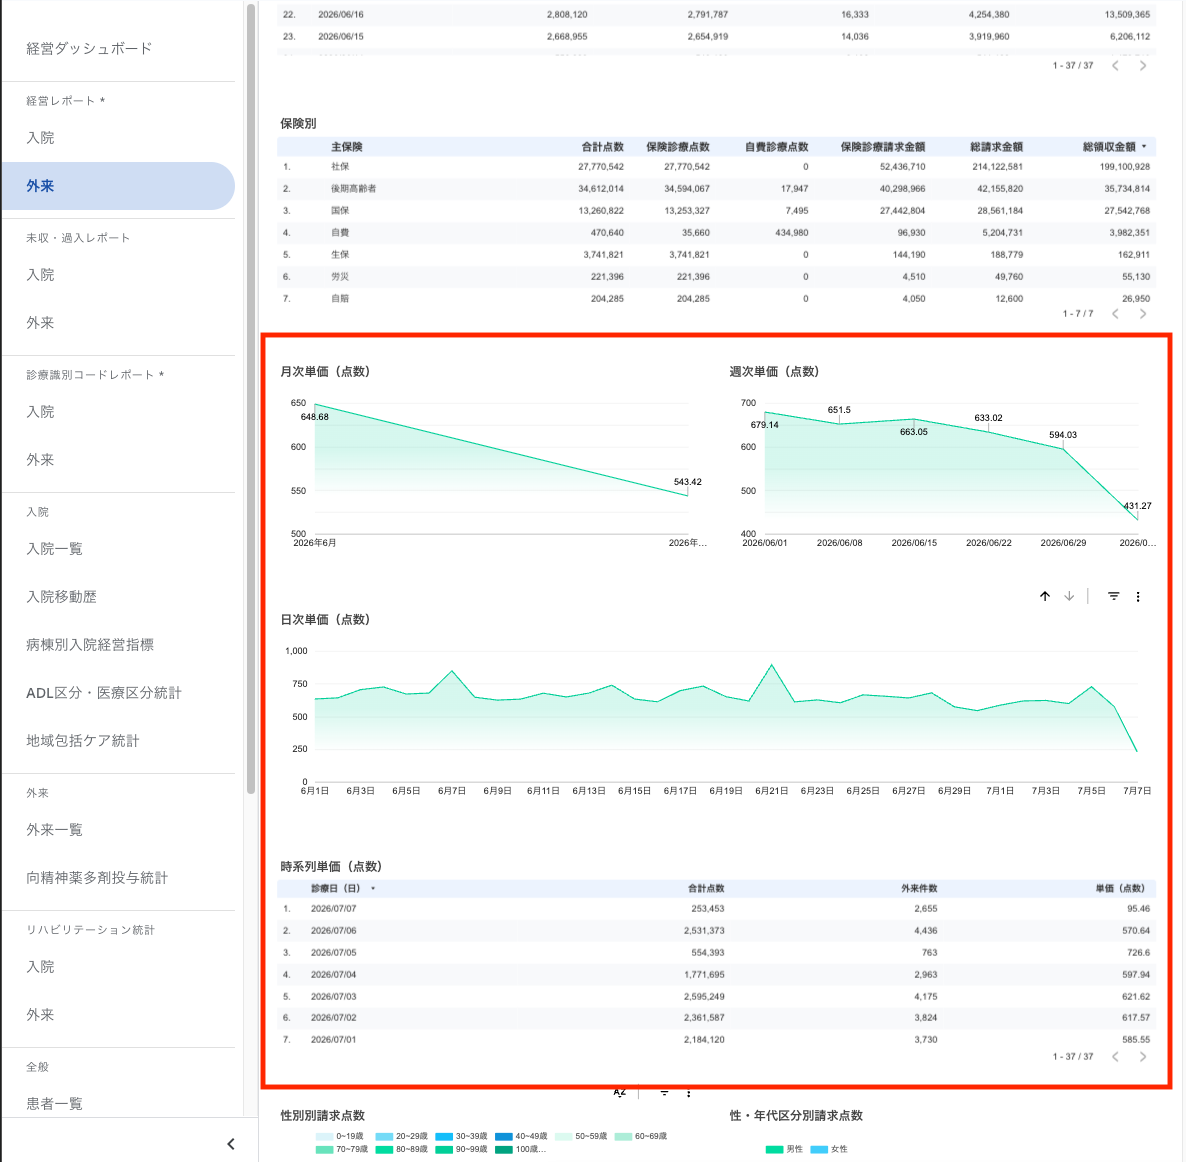Sort 保険別 table by 主保険 header
The image size is (1186, 1162).
tap(346, 147)
